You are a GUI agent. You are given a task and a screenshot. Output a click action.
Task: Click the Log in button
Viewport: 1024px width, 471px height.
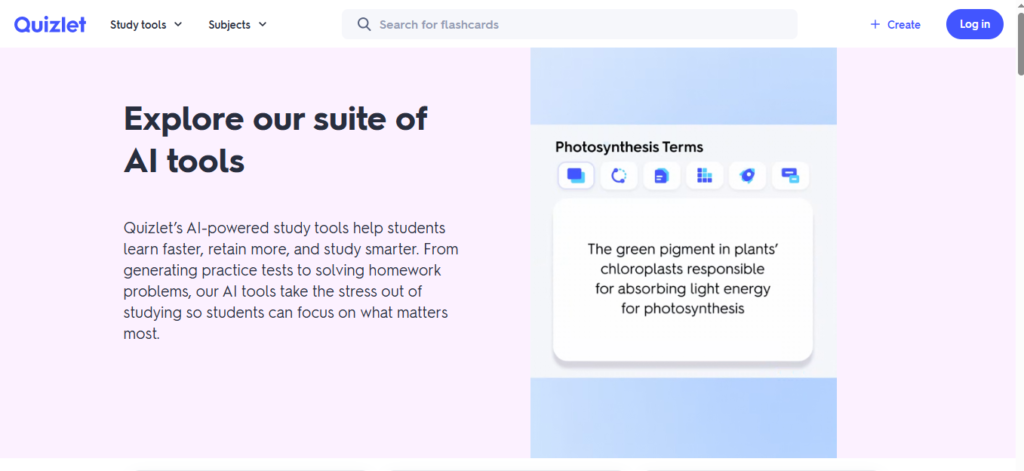(x=974, y=24)
